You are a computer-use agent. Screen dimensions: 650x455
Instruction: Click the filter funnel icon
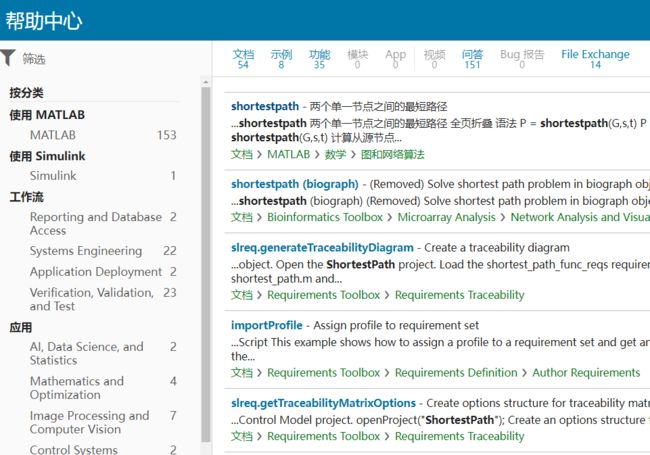pos(8,58)
